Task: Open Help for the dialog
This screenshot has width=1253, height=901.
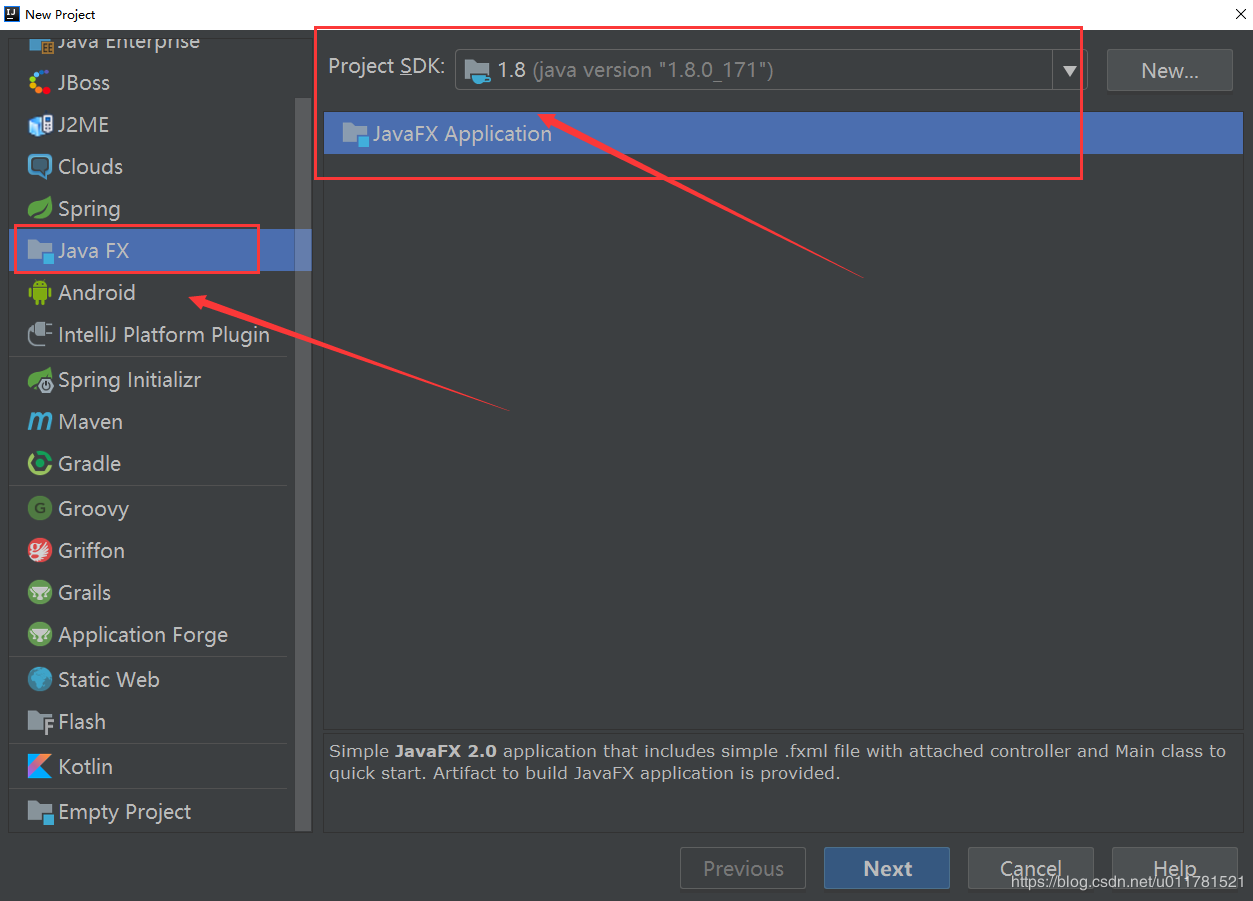Action: coord(1175,869)
